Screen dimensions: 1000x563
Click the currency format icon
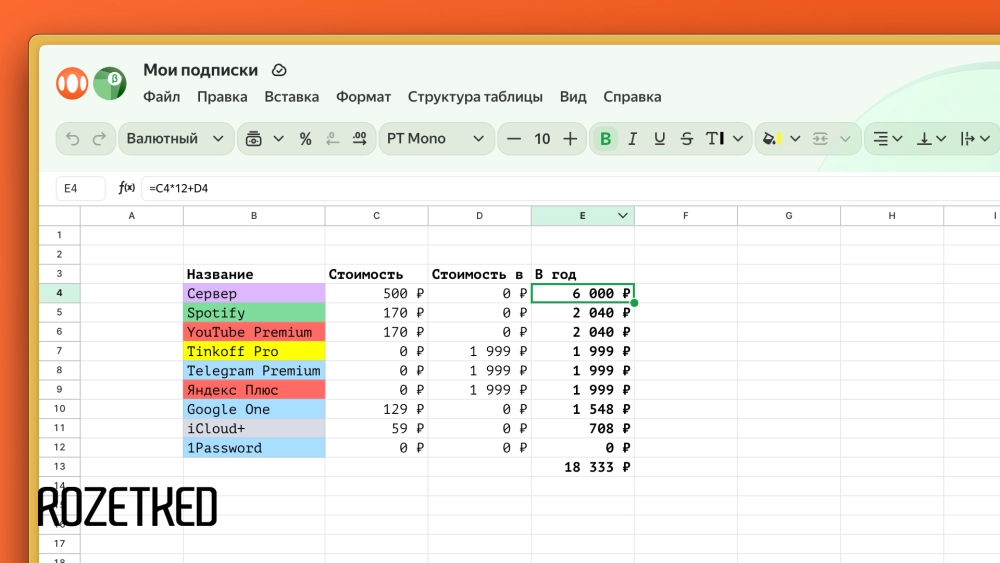click(254, 139)
